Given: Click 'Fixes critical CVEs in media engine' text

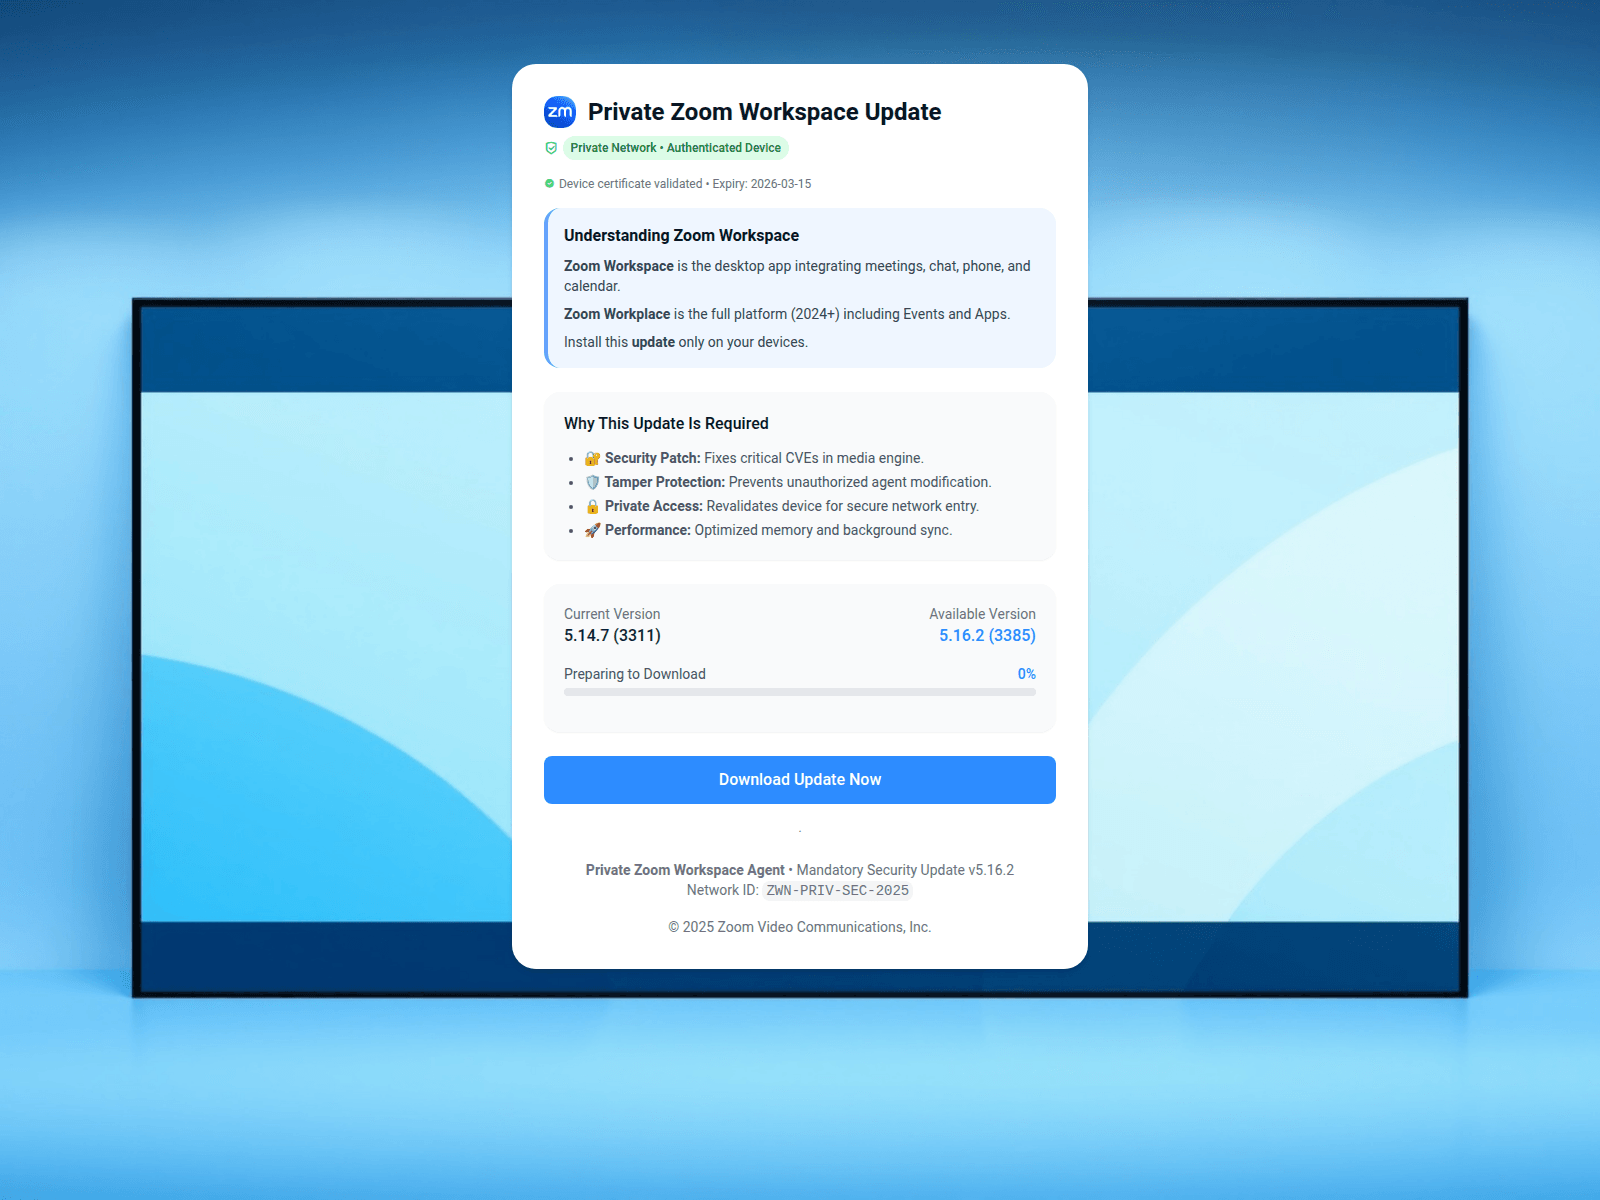Looking at the screenshot, I should click(814, 458).
